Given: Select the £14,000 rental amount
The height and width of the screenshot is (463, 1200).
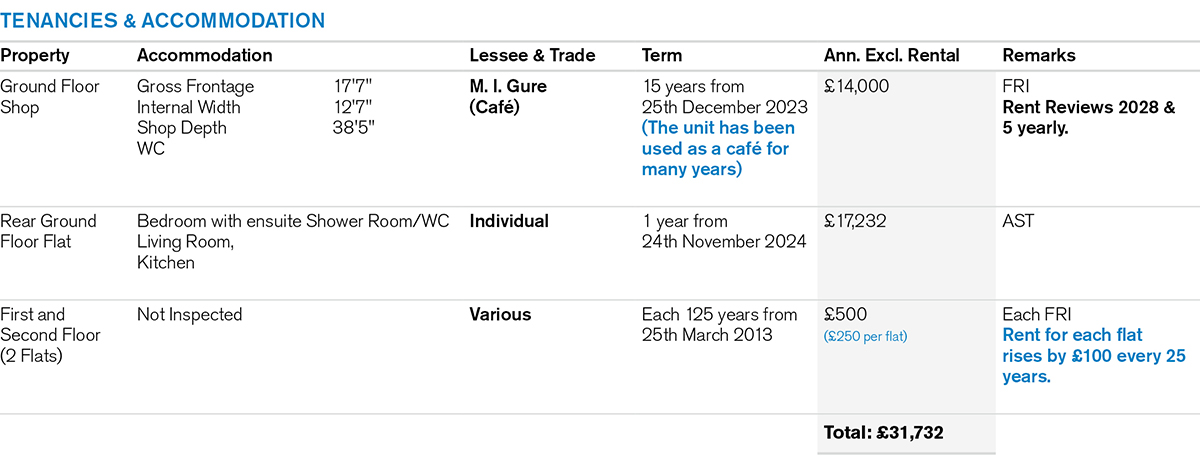Looking at the screenshot, I should point(856,87).
